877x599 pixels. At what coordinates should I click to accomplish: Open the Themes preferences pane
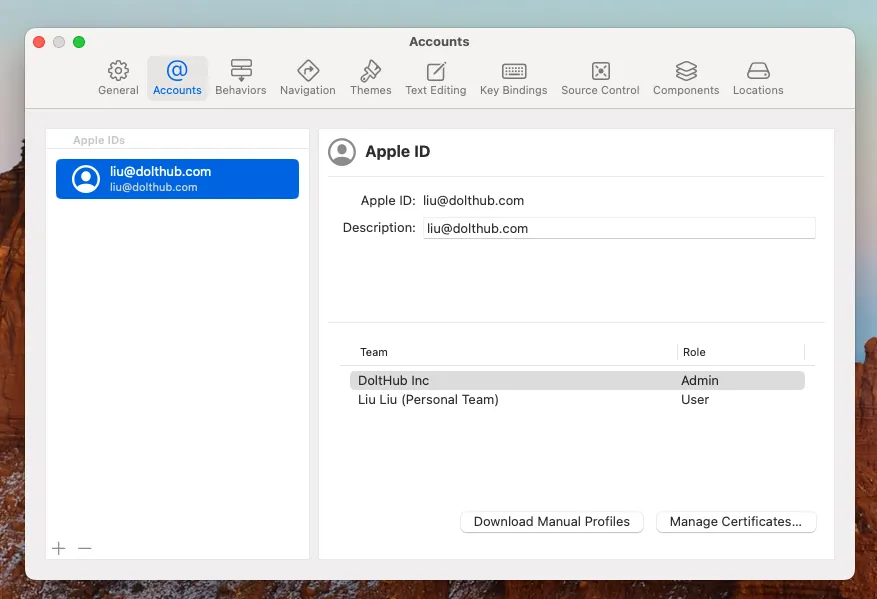click(x=370, y=77)
